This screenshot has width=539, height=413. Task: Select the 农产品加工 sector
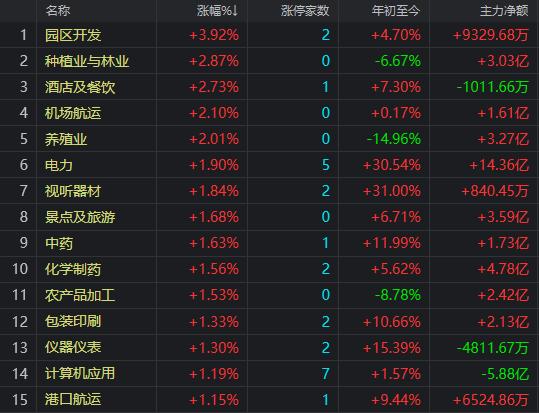(x=80, y=295)
